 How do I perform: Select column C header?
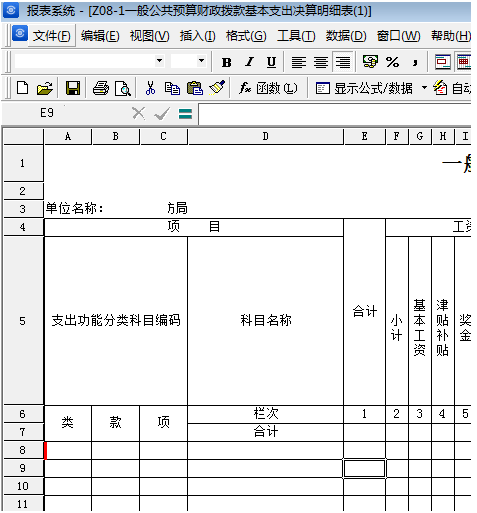pos(163,137)
